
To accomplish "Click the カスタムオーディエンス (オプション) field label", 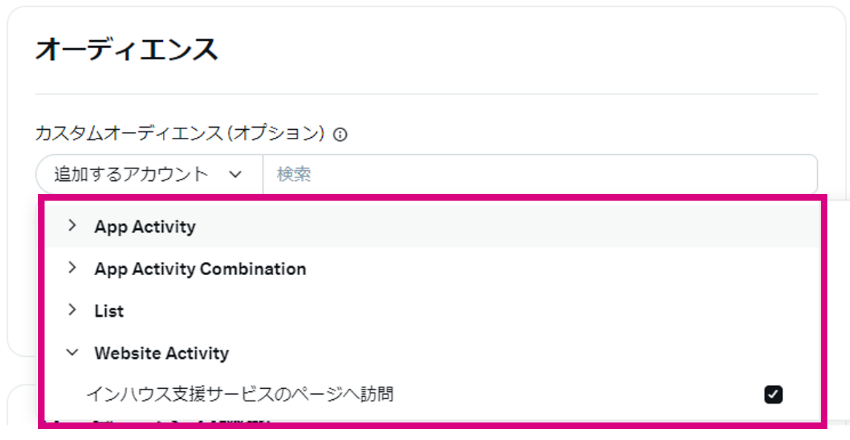I will (180, 133).
